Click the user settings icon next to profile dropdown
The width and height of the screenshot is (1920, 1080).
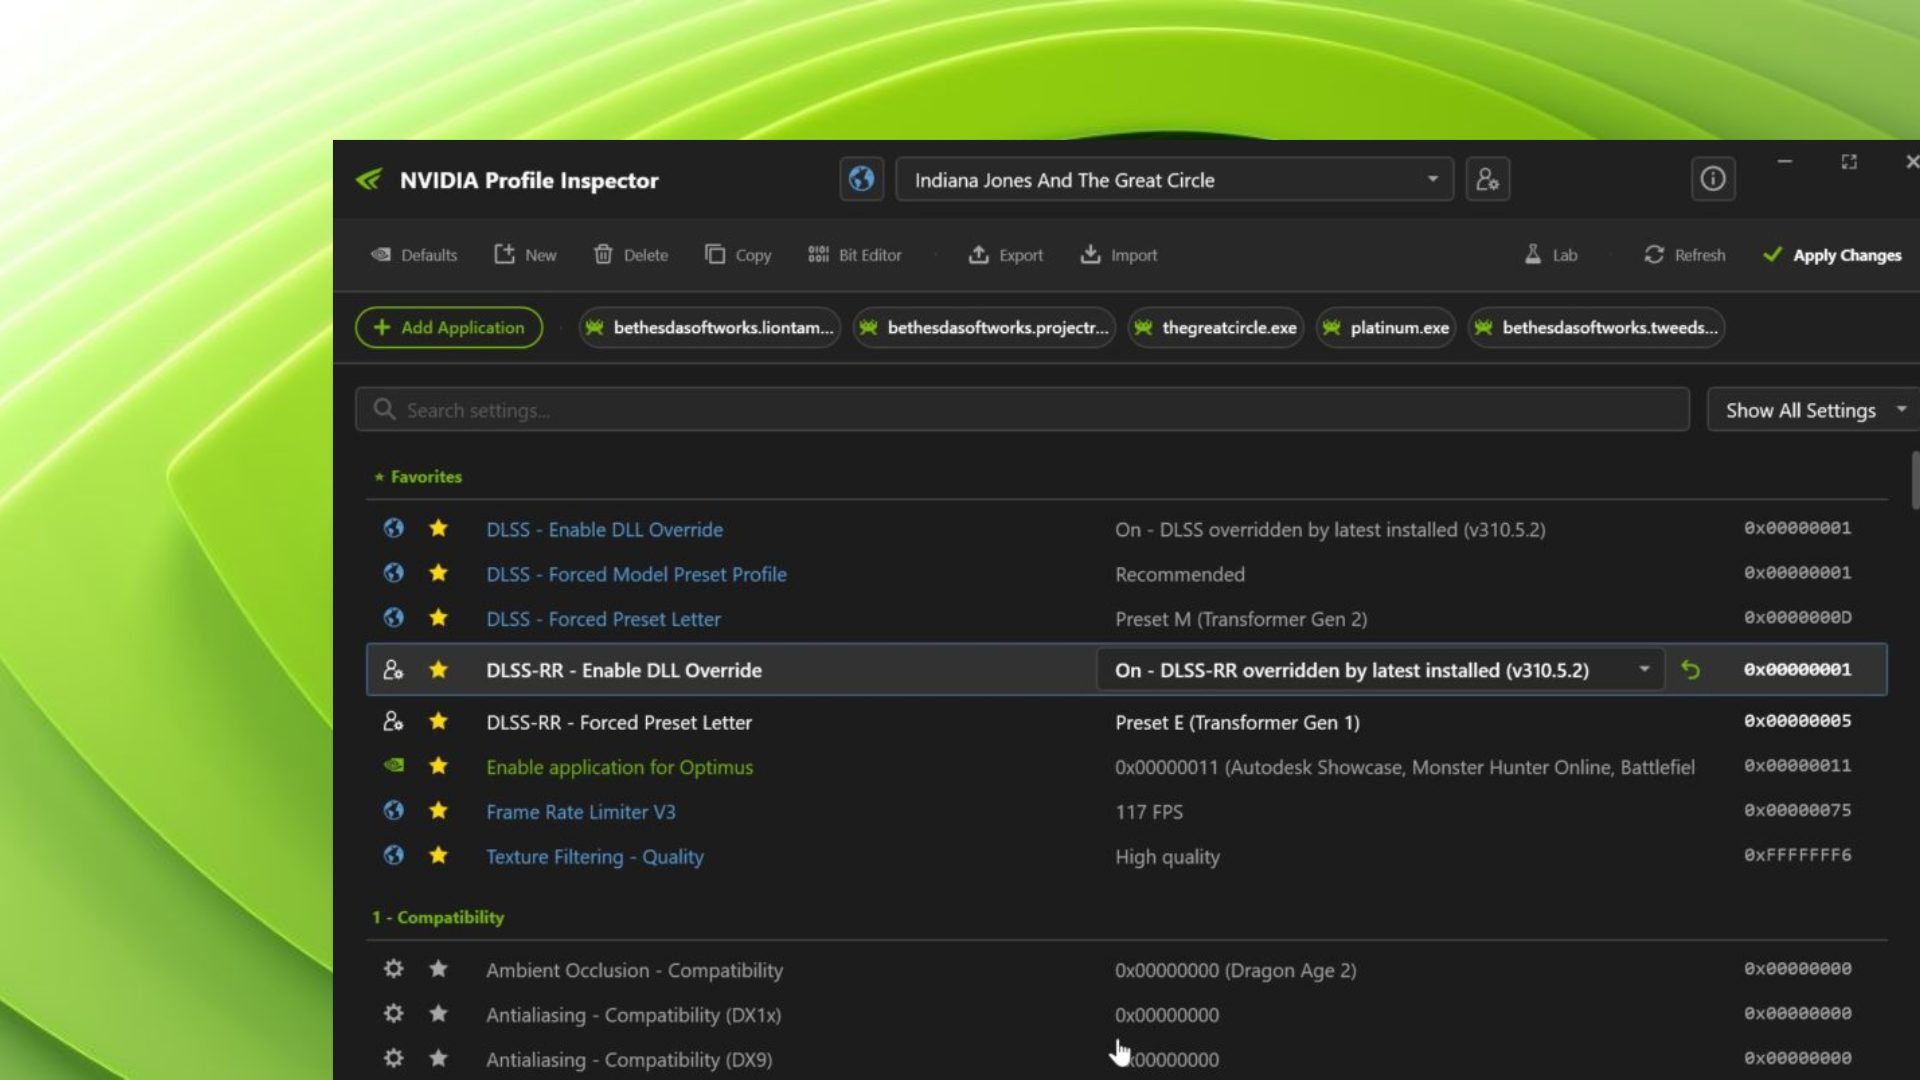1487,180
